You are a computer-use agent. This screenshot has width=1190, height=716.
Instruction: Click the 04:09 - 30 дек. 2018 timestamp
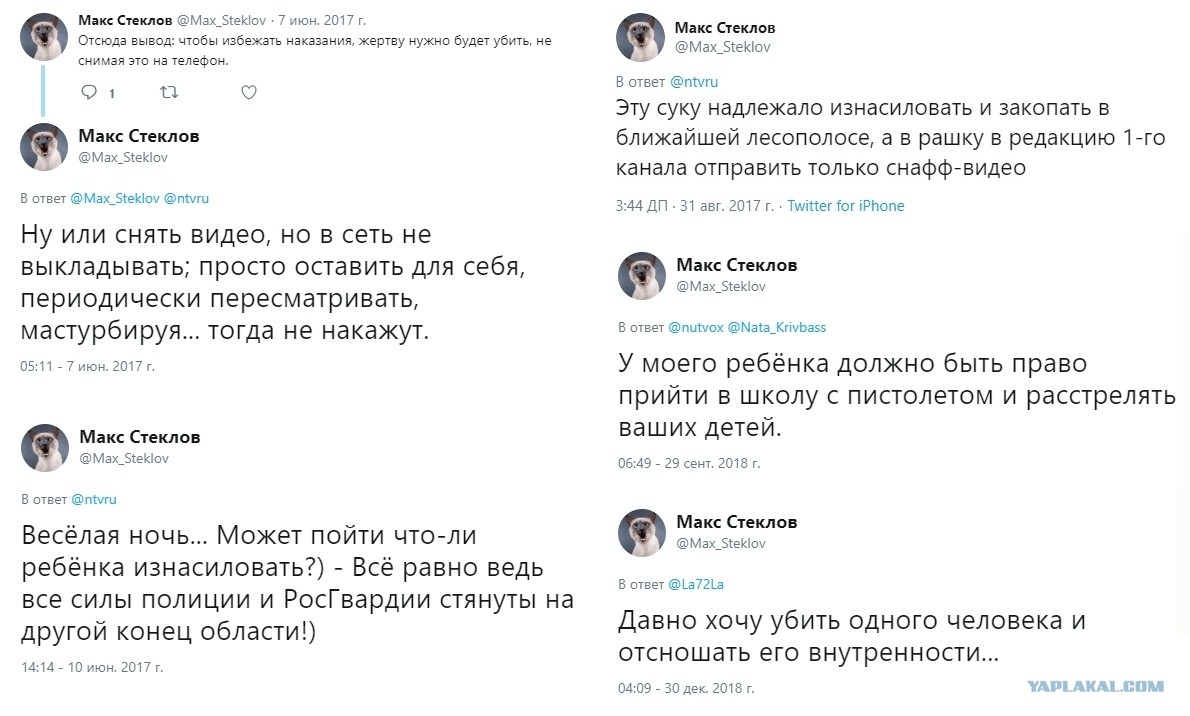point(686,689)
